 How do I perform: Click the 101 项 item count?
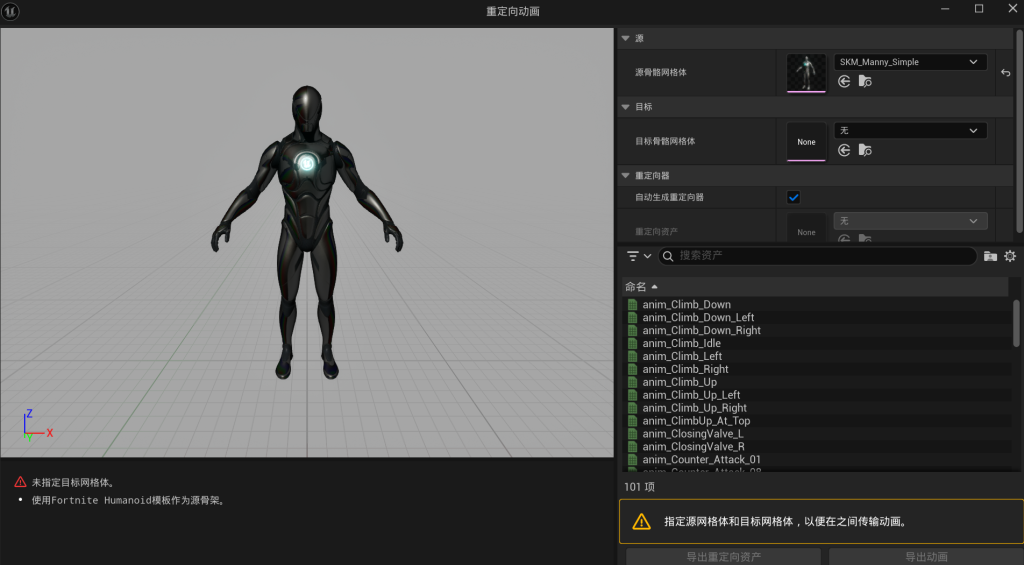click(x=639, y=487)
